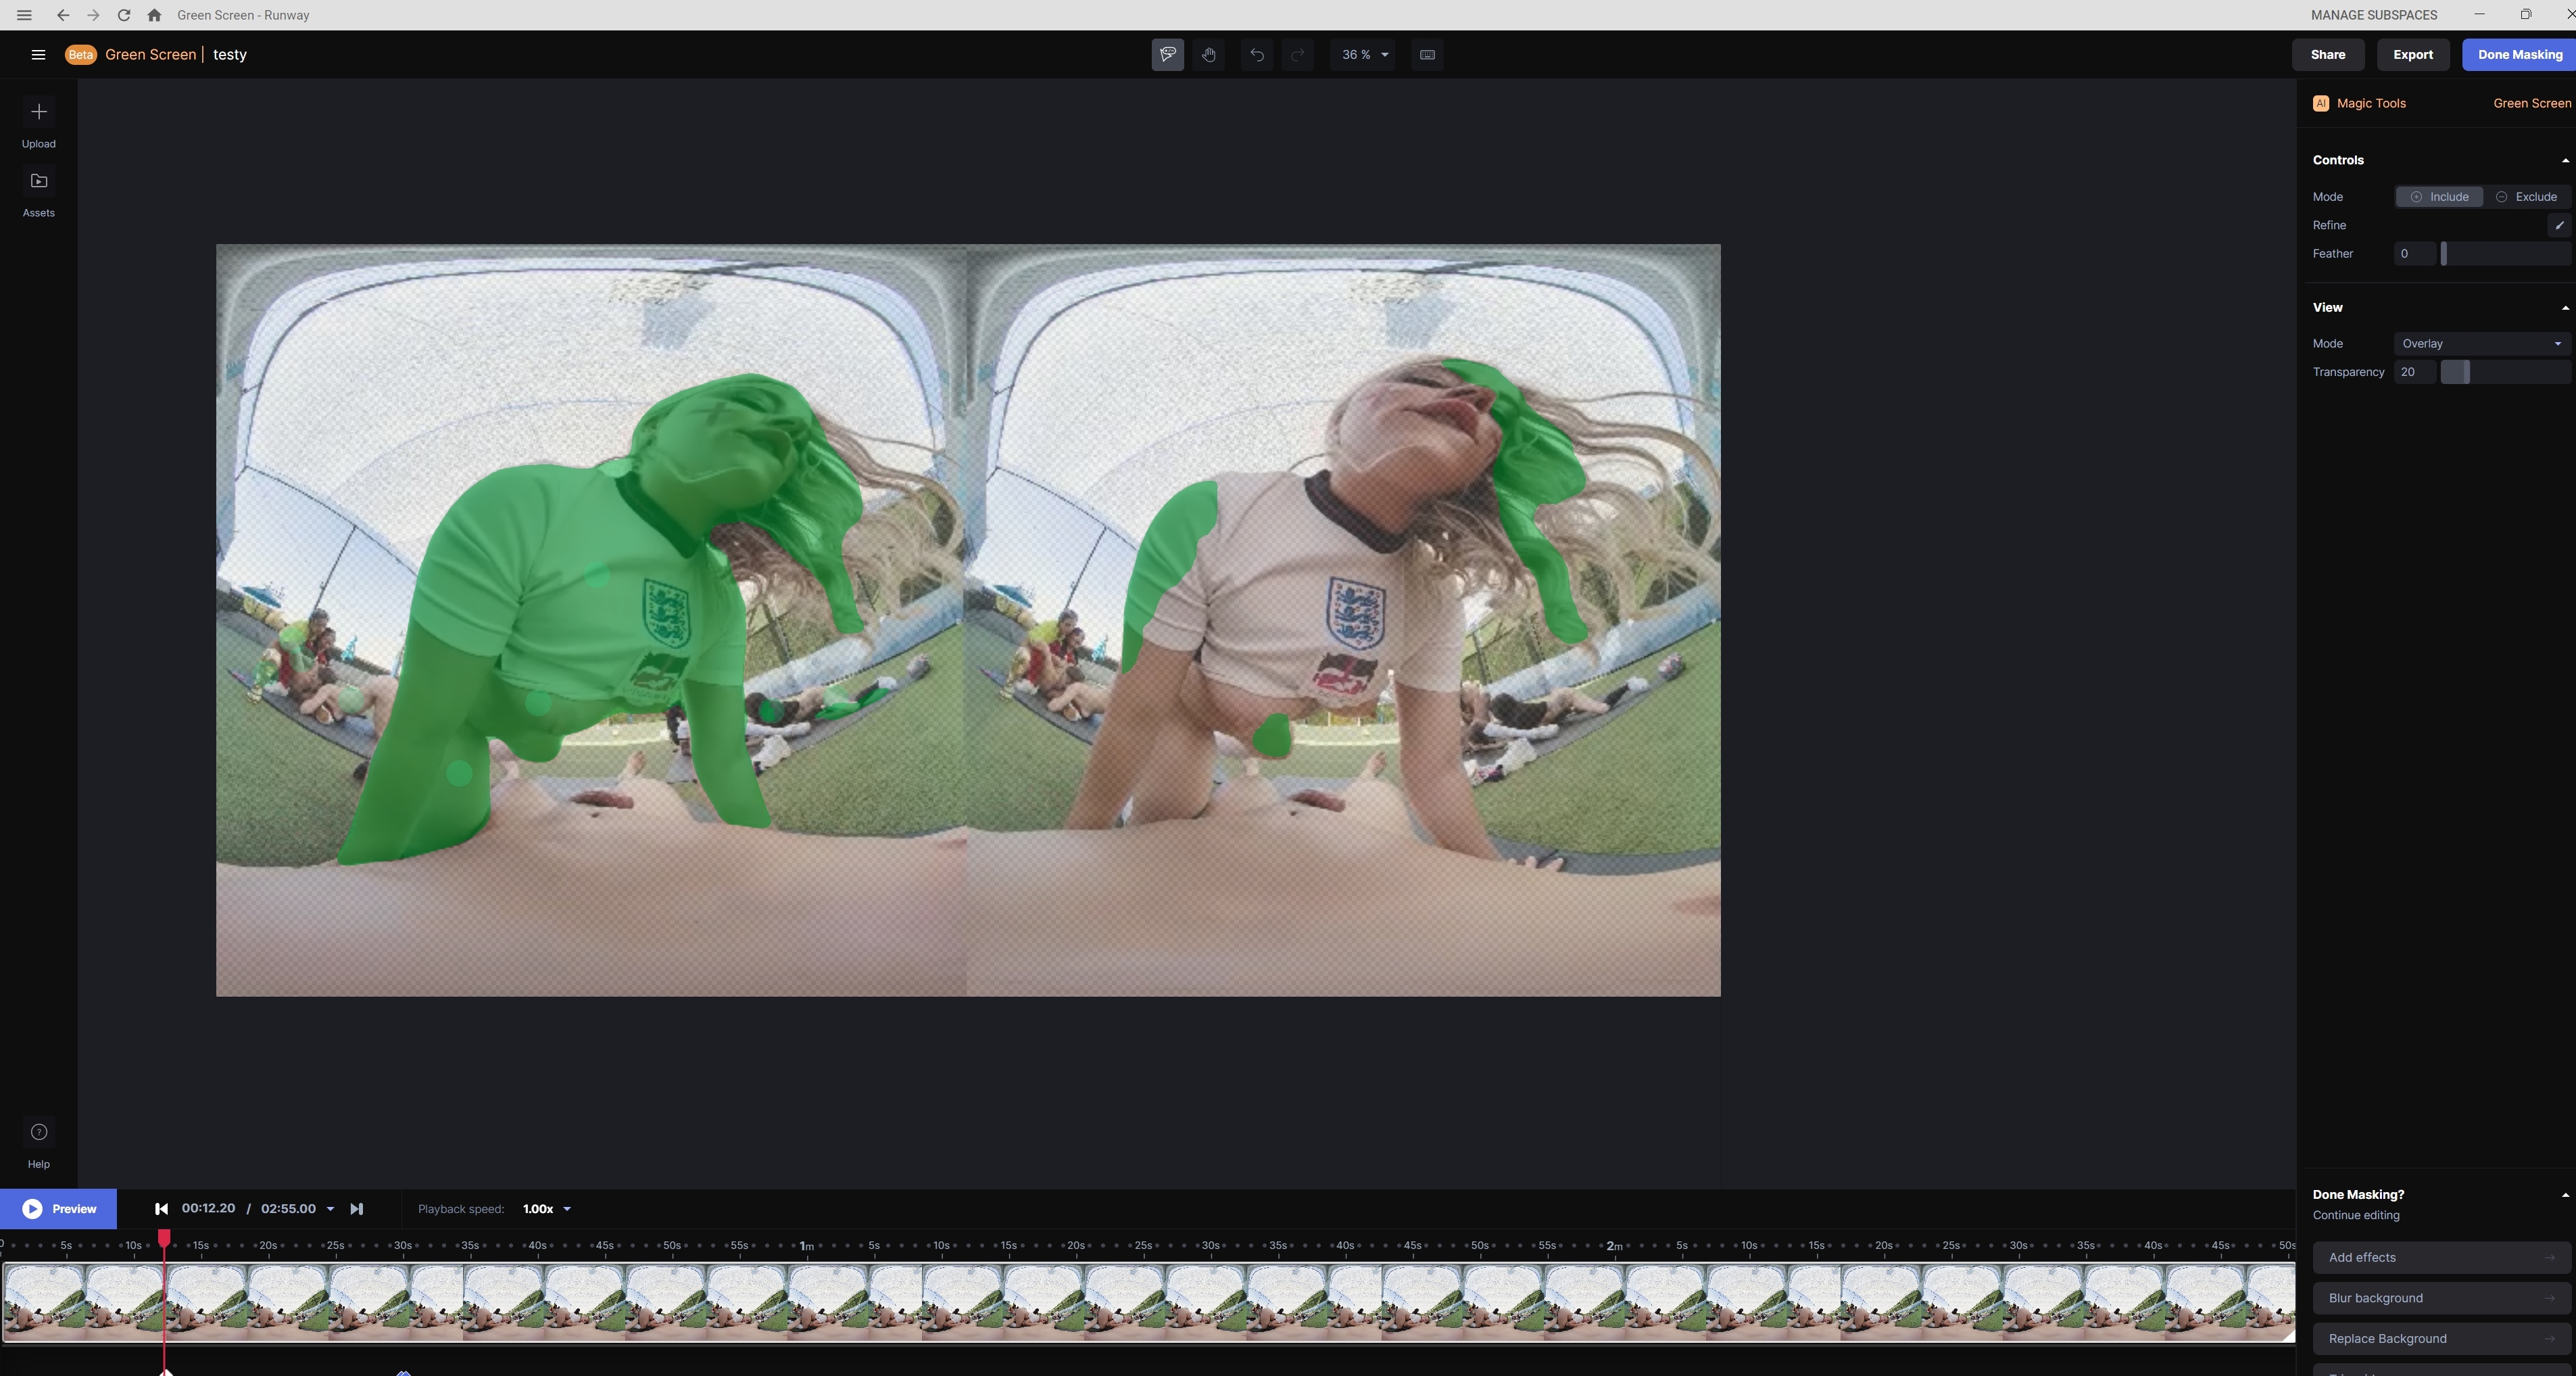Open MANAGE SUBSPACES
The image size is (2576, 1376).
[x=2373, y=15]
